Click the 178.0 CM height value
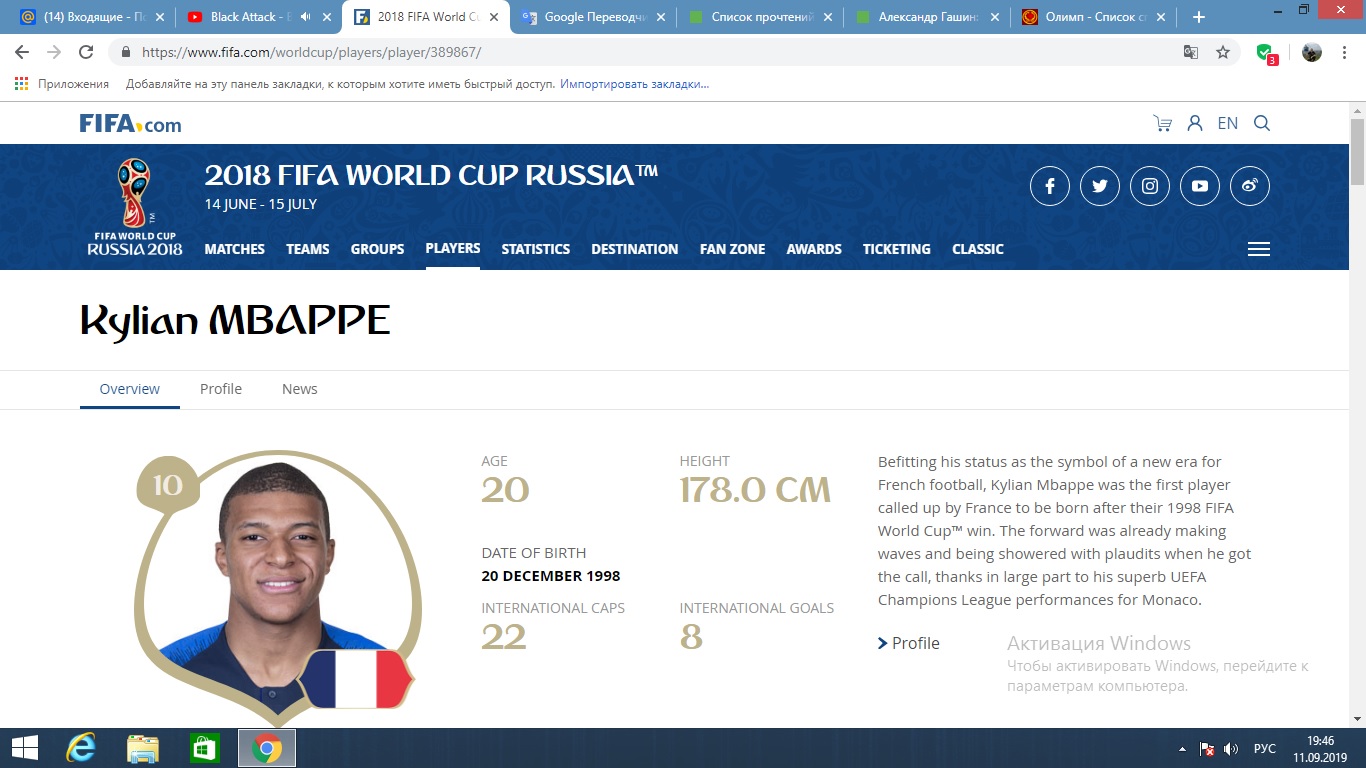Viewport: 1366px width, 768px height. (x=755, y=490)
